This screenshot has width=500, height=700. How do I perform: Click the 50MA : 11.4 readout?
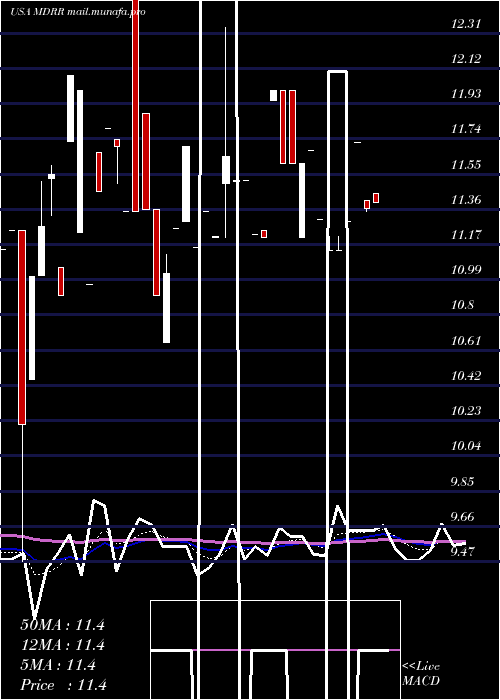click(x=62, y=625)
